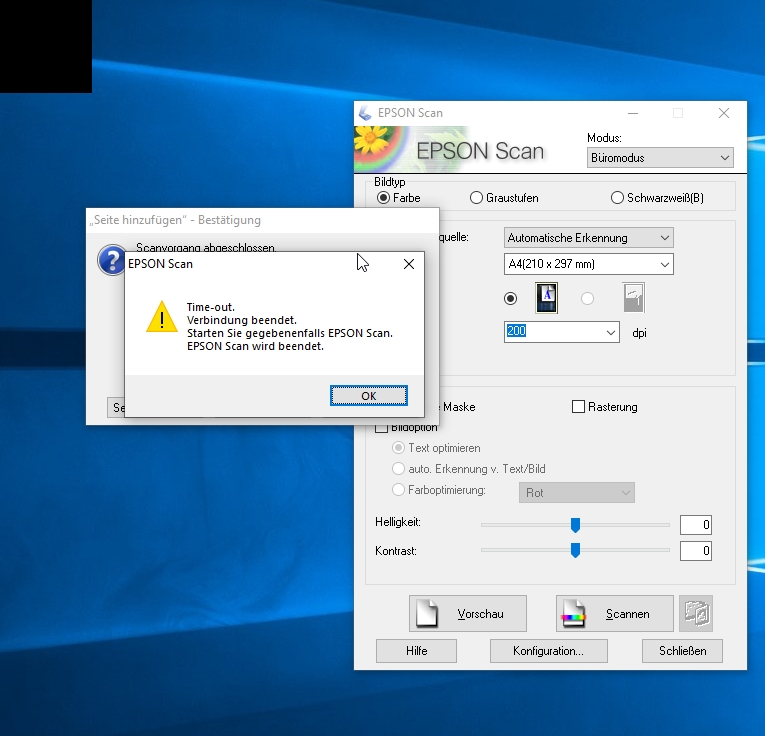Click the yellow warning triangle icon
The width and height of the screenshot is (765, 736).
[161, 317]
